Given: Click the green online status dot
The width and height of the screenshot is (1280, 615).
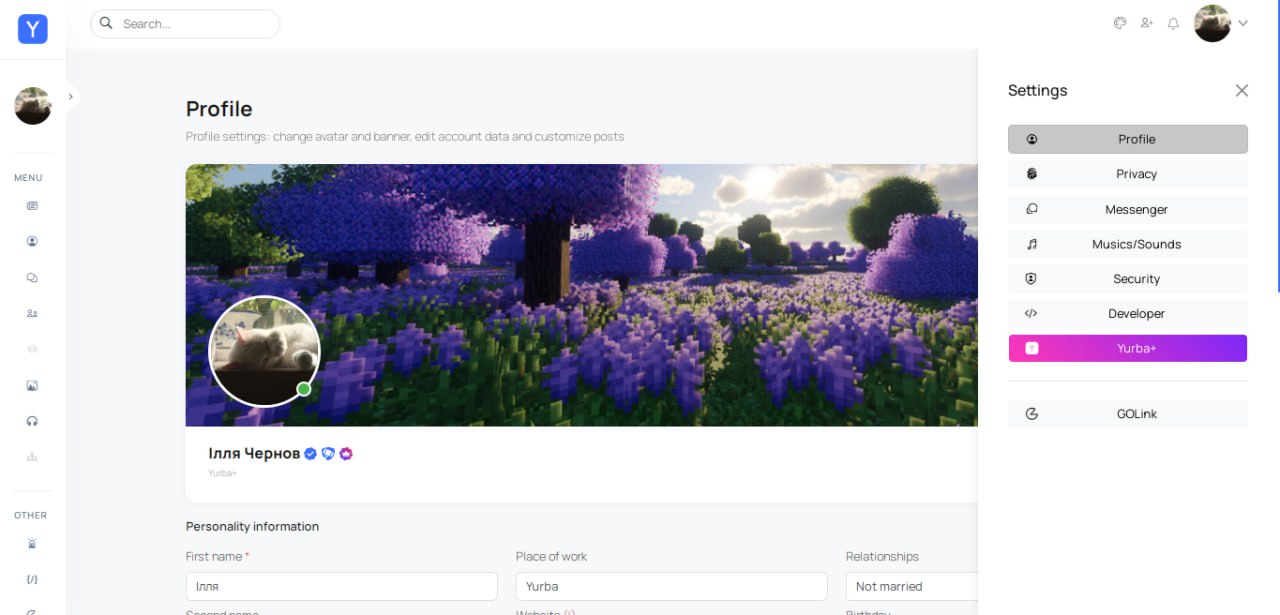Looking at the screenshot, I should pos(304,389).
